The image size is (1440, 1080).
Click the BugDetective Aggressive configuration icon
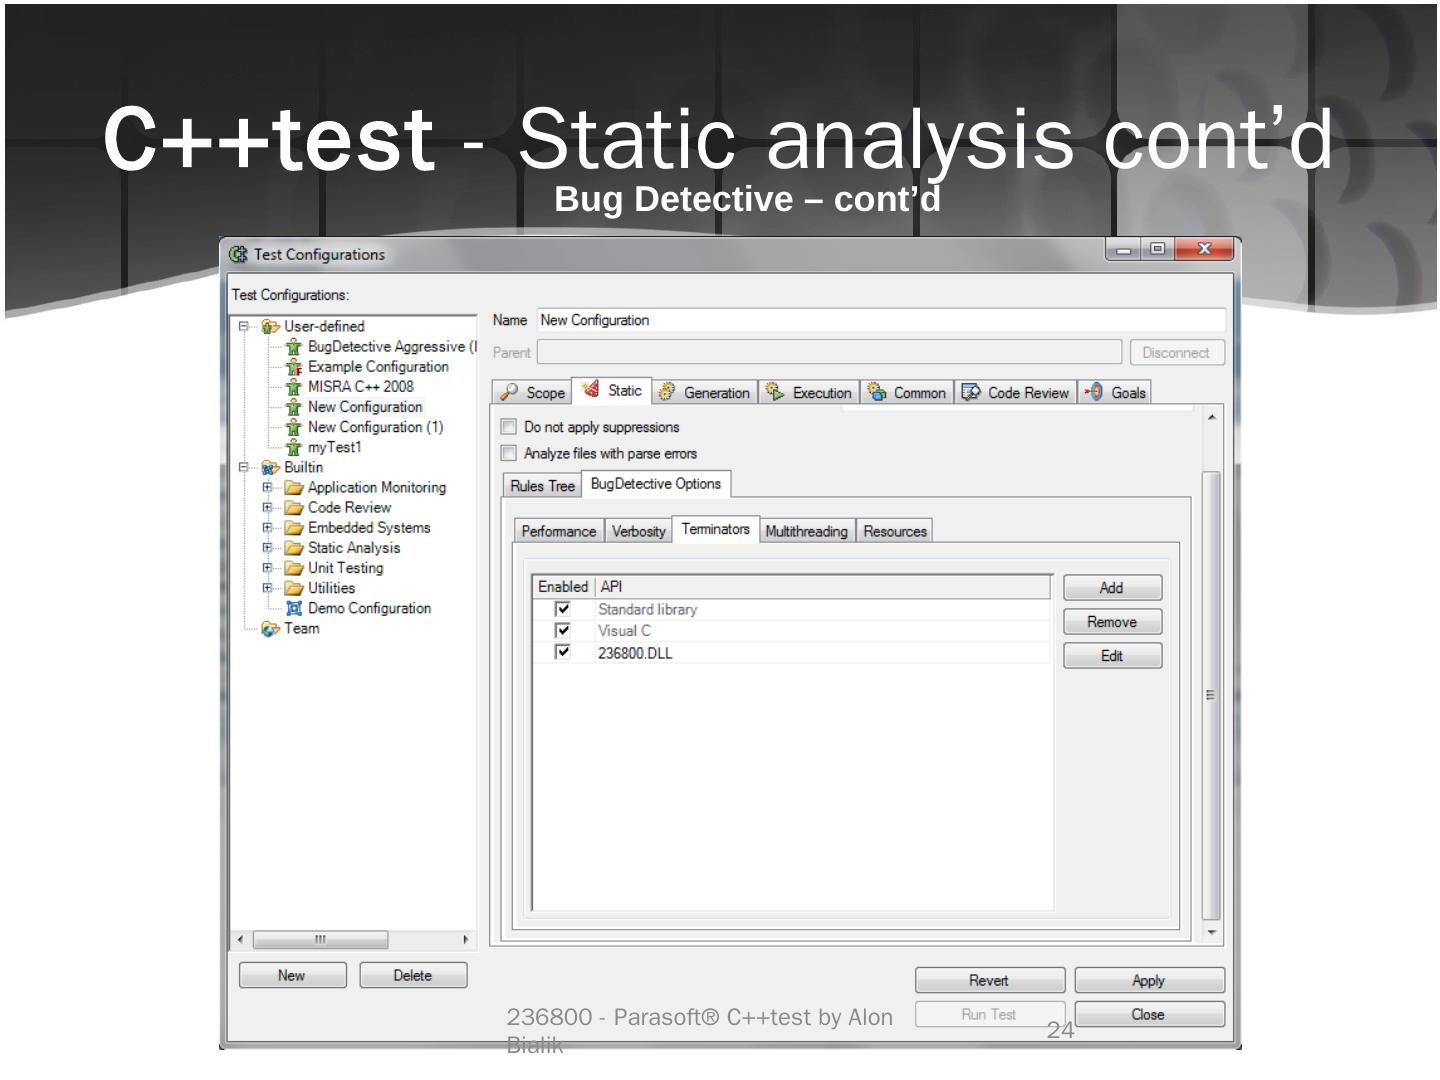pyautogui.click(x=294, y=347)
